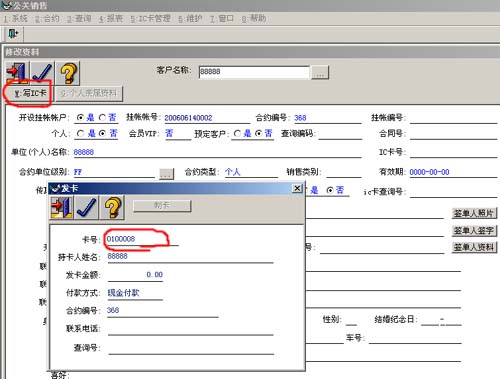The width and height of the screenshot is (500, 379).
Task: Click the 公关销售 application title icon
Action: pyautogui.click(x=7, y=5)
